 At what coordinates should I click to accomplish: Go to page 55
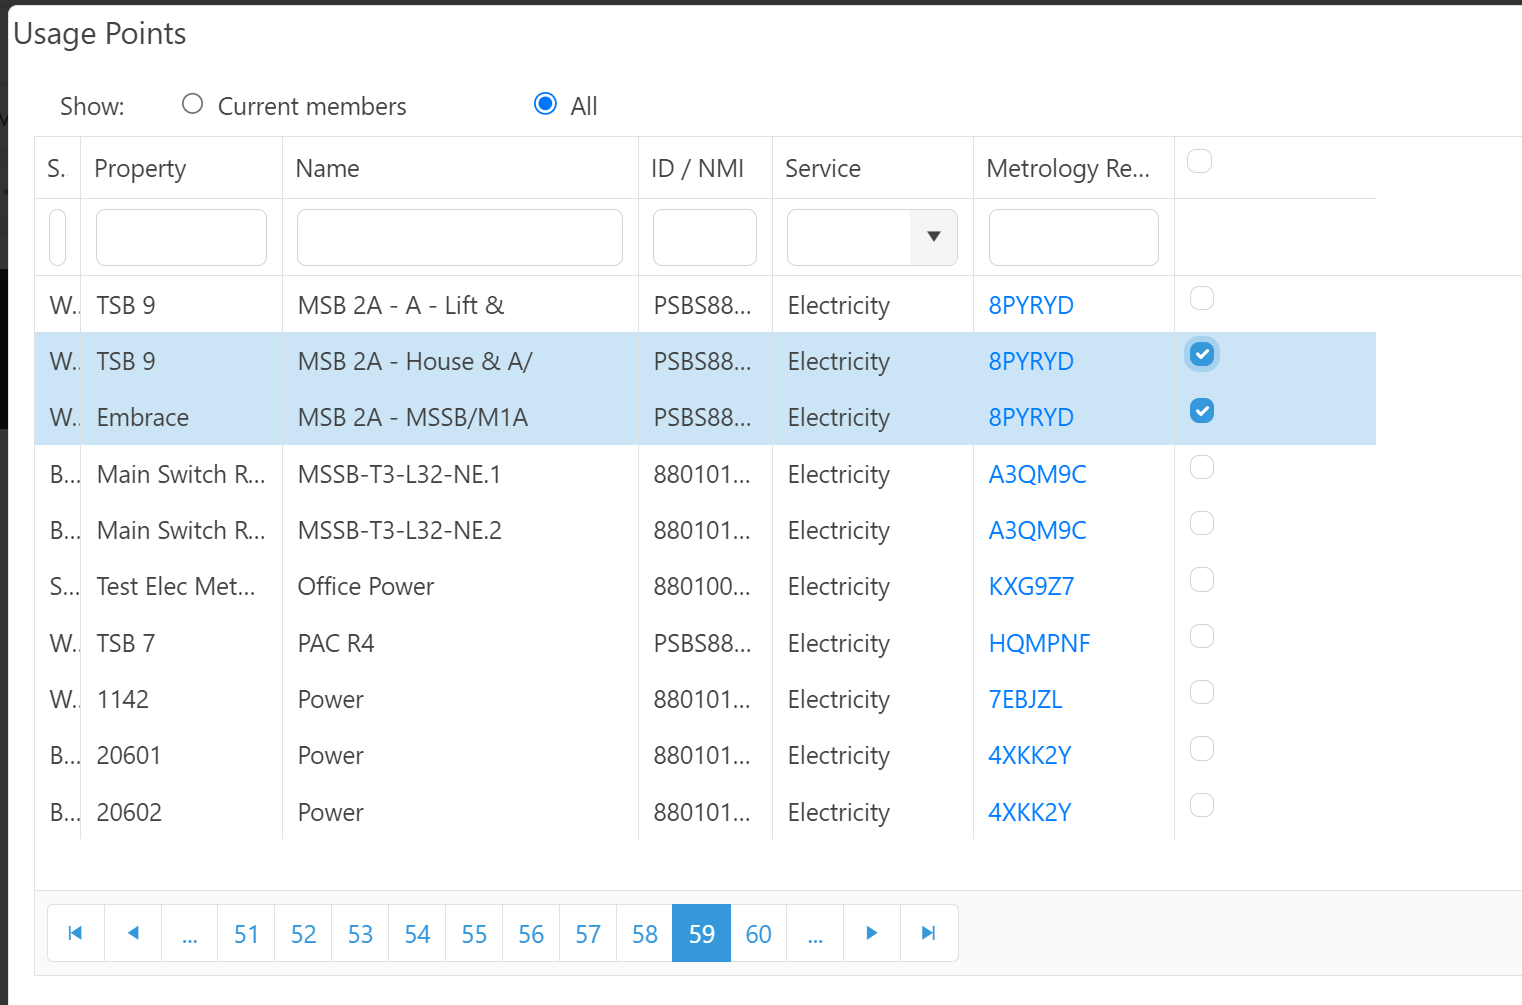click(x=474, y=933)
